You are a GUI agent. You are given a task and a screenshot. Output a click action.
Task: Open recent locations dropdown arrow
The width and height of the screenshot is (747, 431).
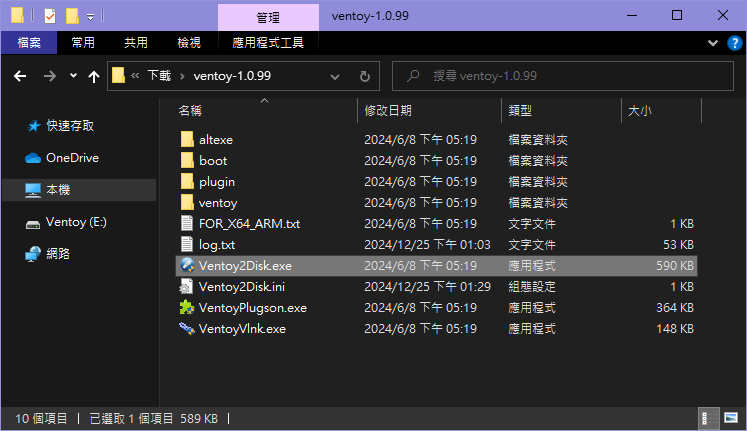[x=73, y=76]
